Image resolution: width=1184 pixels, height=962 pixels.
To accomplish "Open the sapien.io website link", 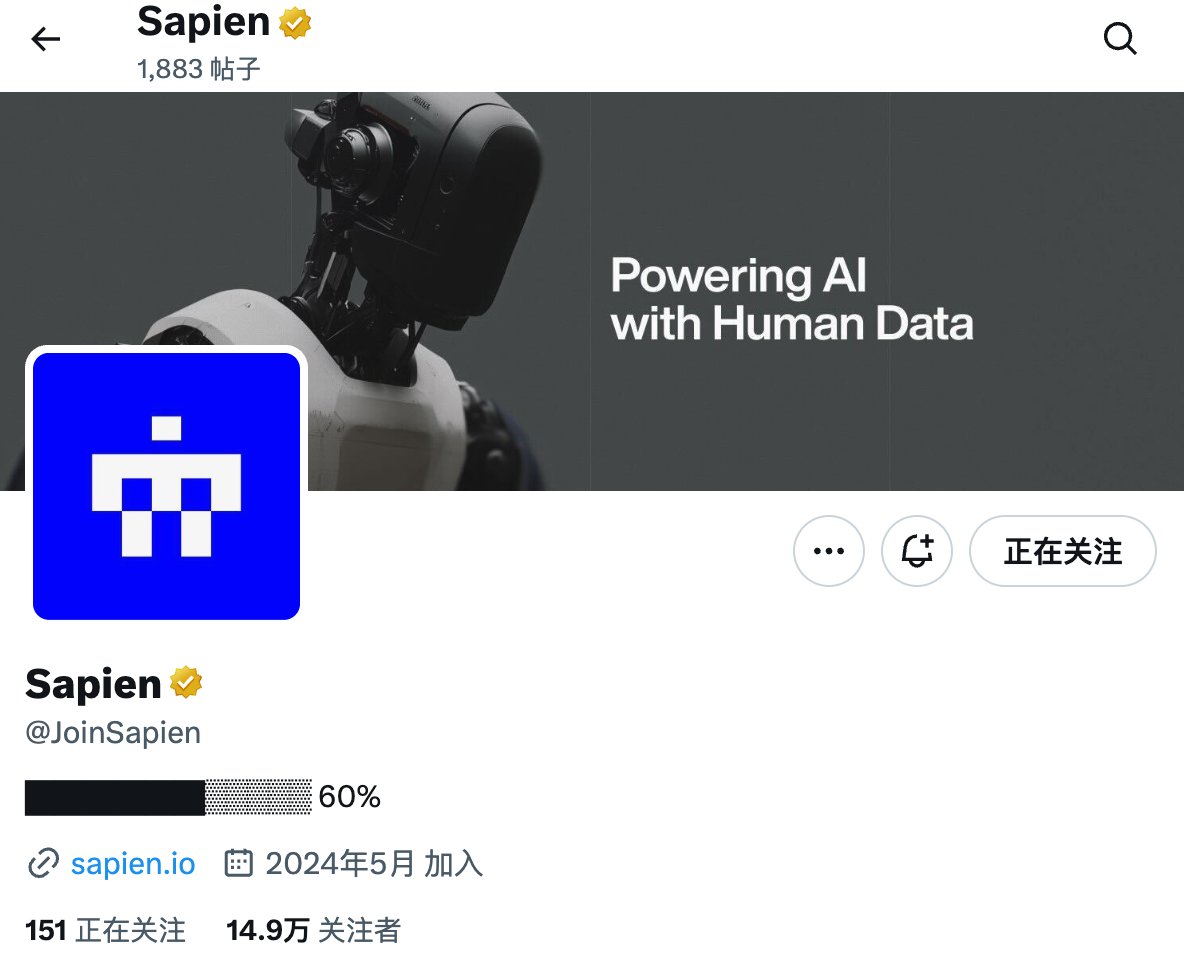I will point(133,863).
